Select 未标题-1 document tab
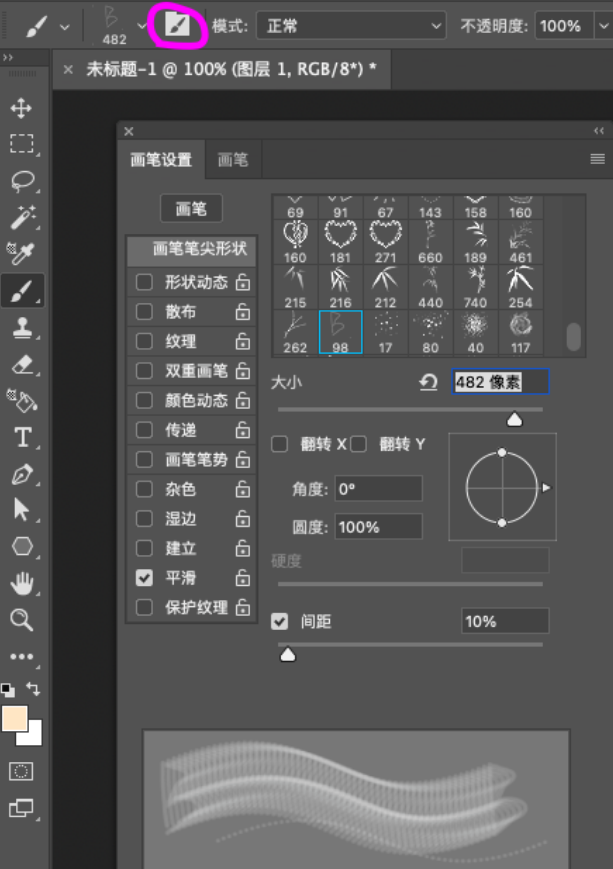The height and width of the screenshot is (869, 613). (231, 69)
